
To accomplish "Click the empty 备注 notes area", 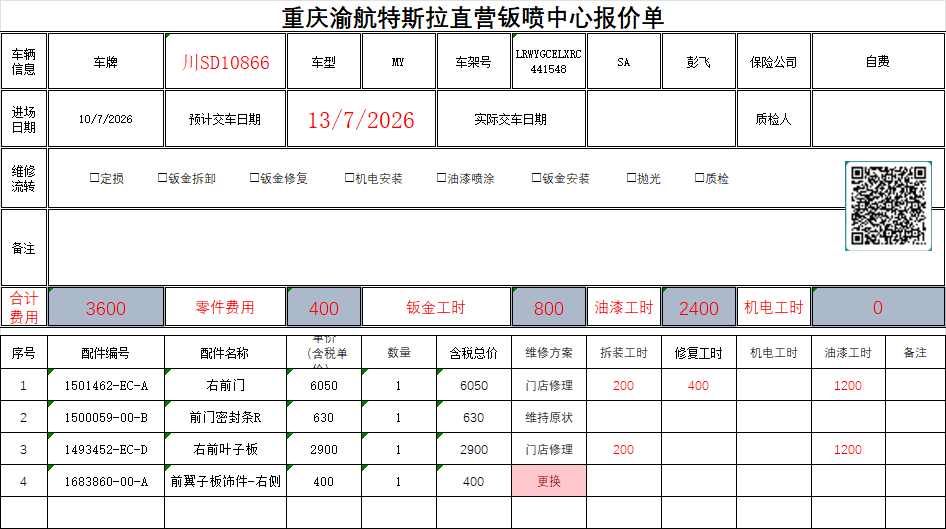I will pyautogui.click(x=446, y=248).
